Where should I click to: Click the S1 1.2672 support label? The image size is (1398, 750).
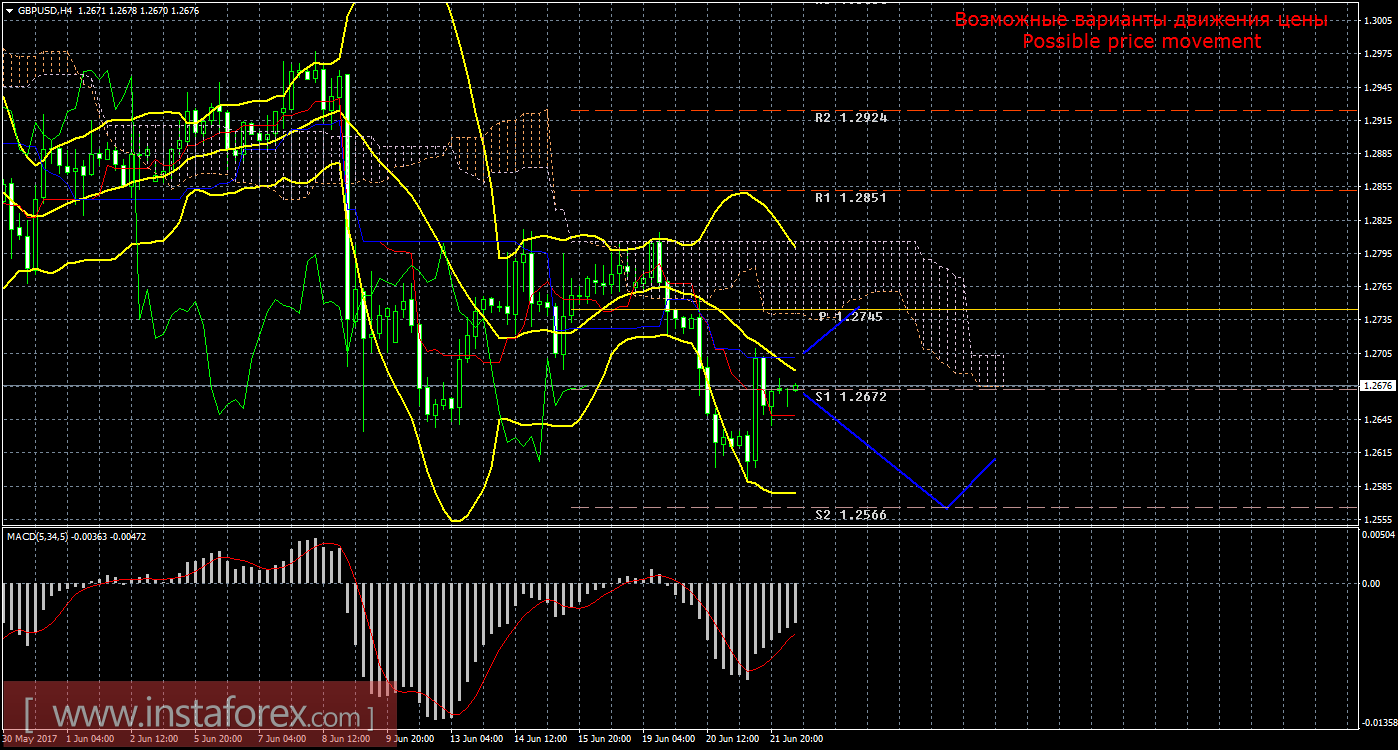click(x=851, y=397)
